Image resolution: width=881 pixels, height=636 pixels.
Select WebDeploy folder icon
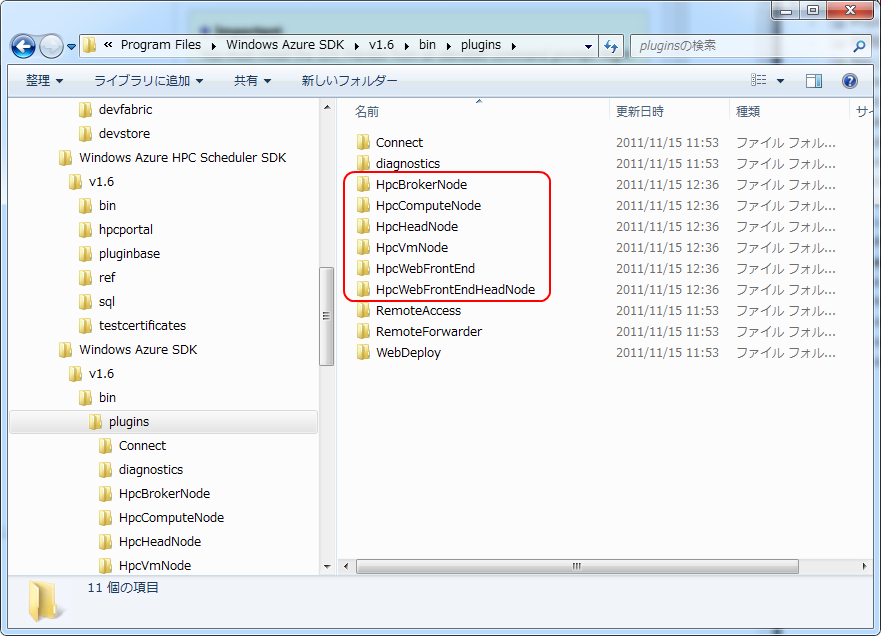pos(363,352)
